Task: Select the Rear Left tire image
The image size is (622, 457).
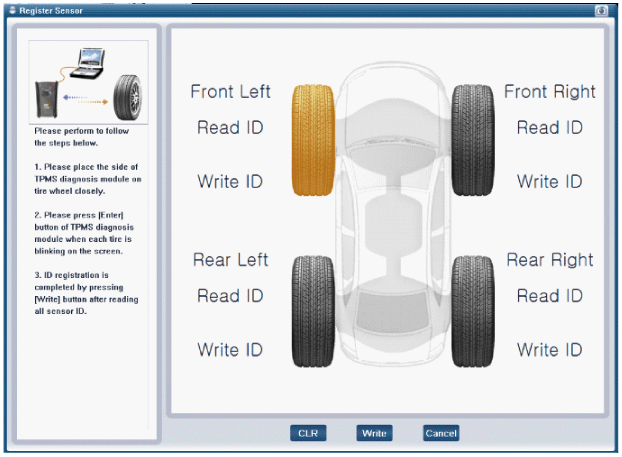Action: coord(313,311)
